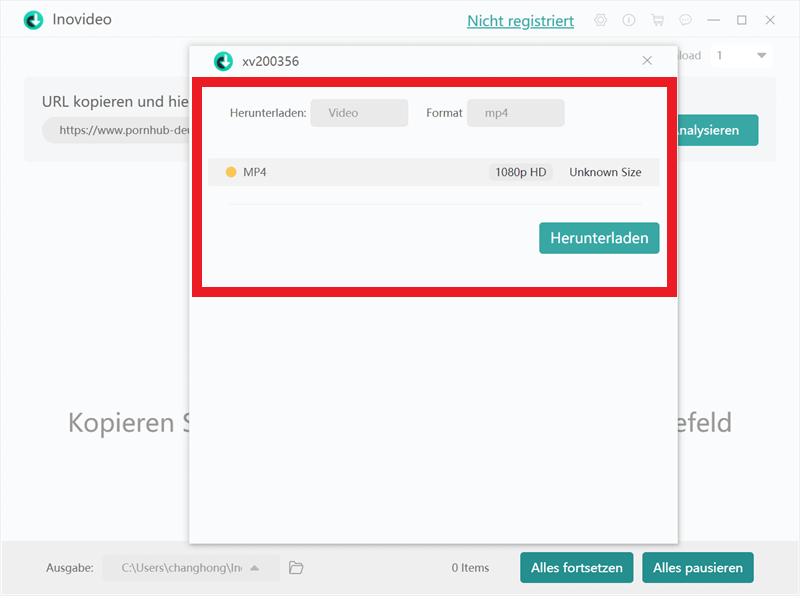
Task: Open output folder via folder icon
Action: [296, 568]
